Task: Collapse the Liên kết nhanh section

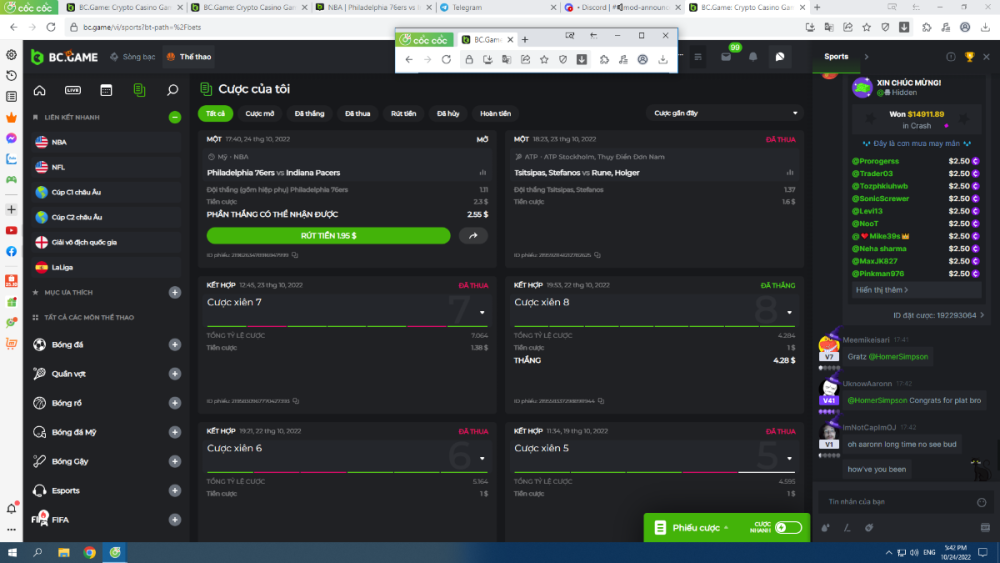Action: [x=175, y=117]
